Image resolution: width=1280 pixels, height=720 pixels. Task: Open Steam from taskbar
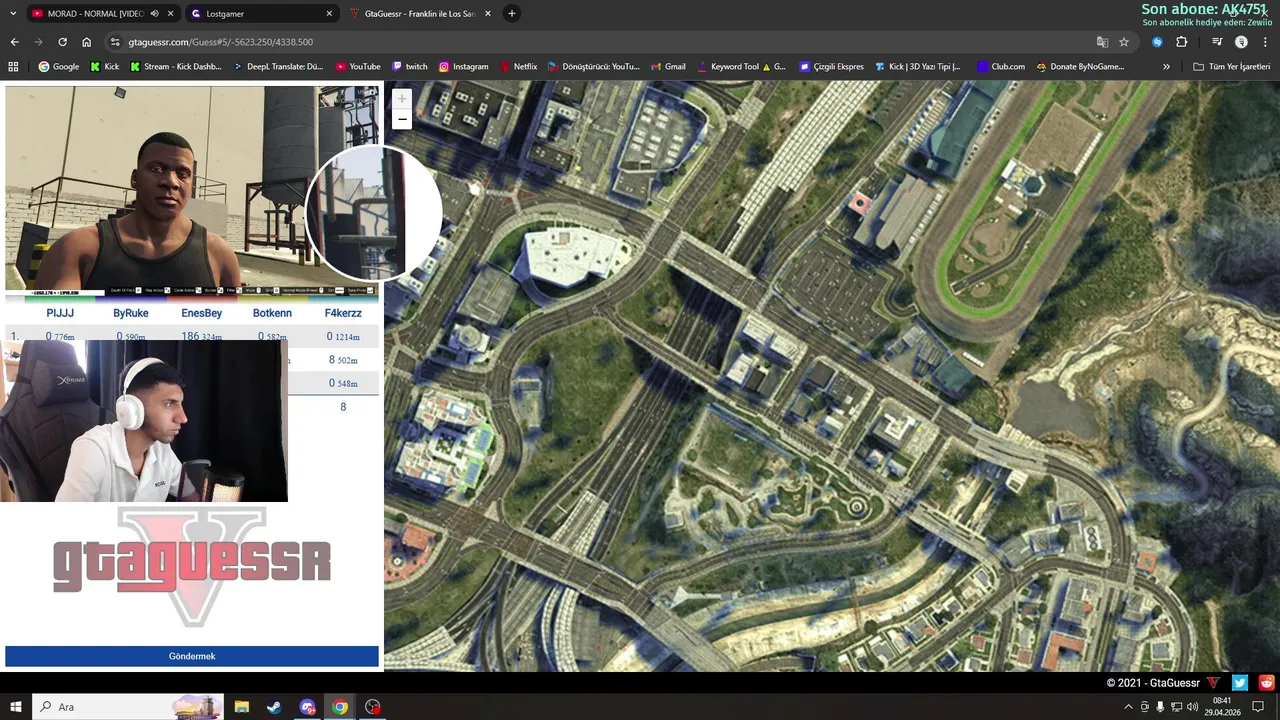tap(274, 707)
